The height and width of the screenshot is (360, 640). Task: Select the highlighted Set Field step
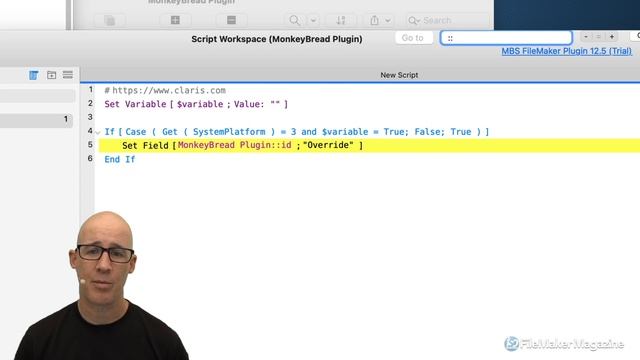369,145
